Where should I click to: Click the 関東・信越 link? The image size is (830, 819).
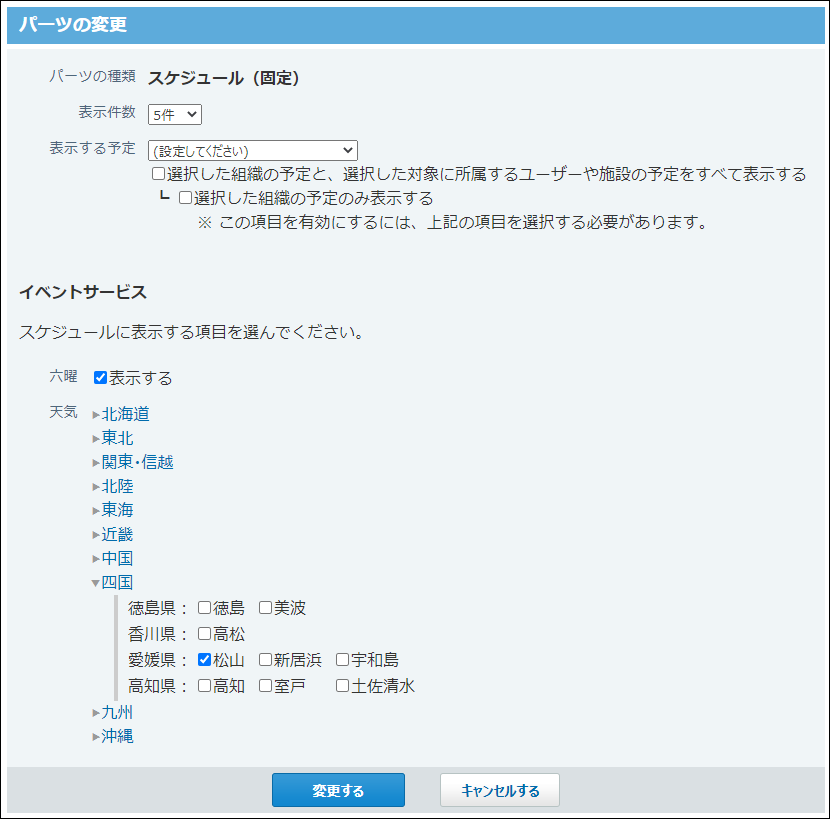tap(138, 462)
